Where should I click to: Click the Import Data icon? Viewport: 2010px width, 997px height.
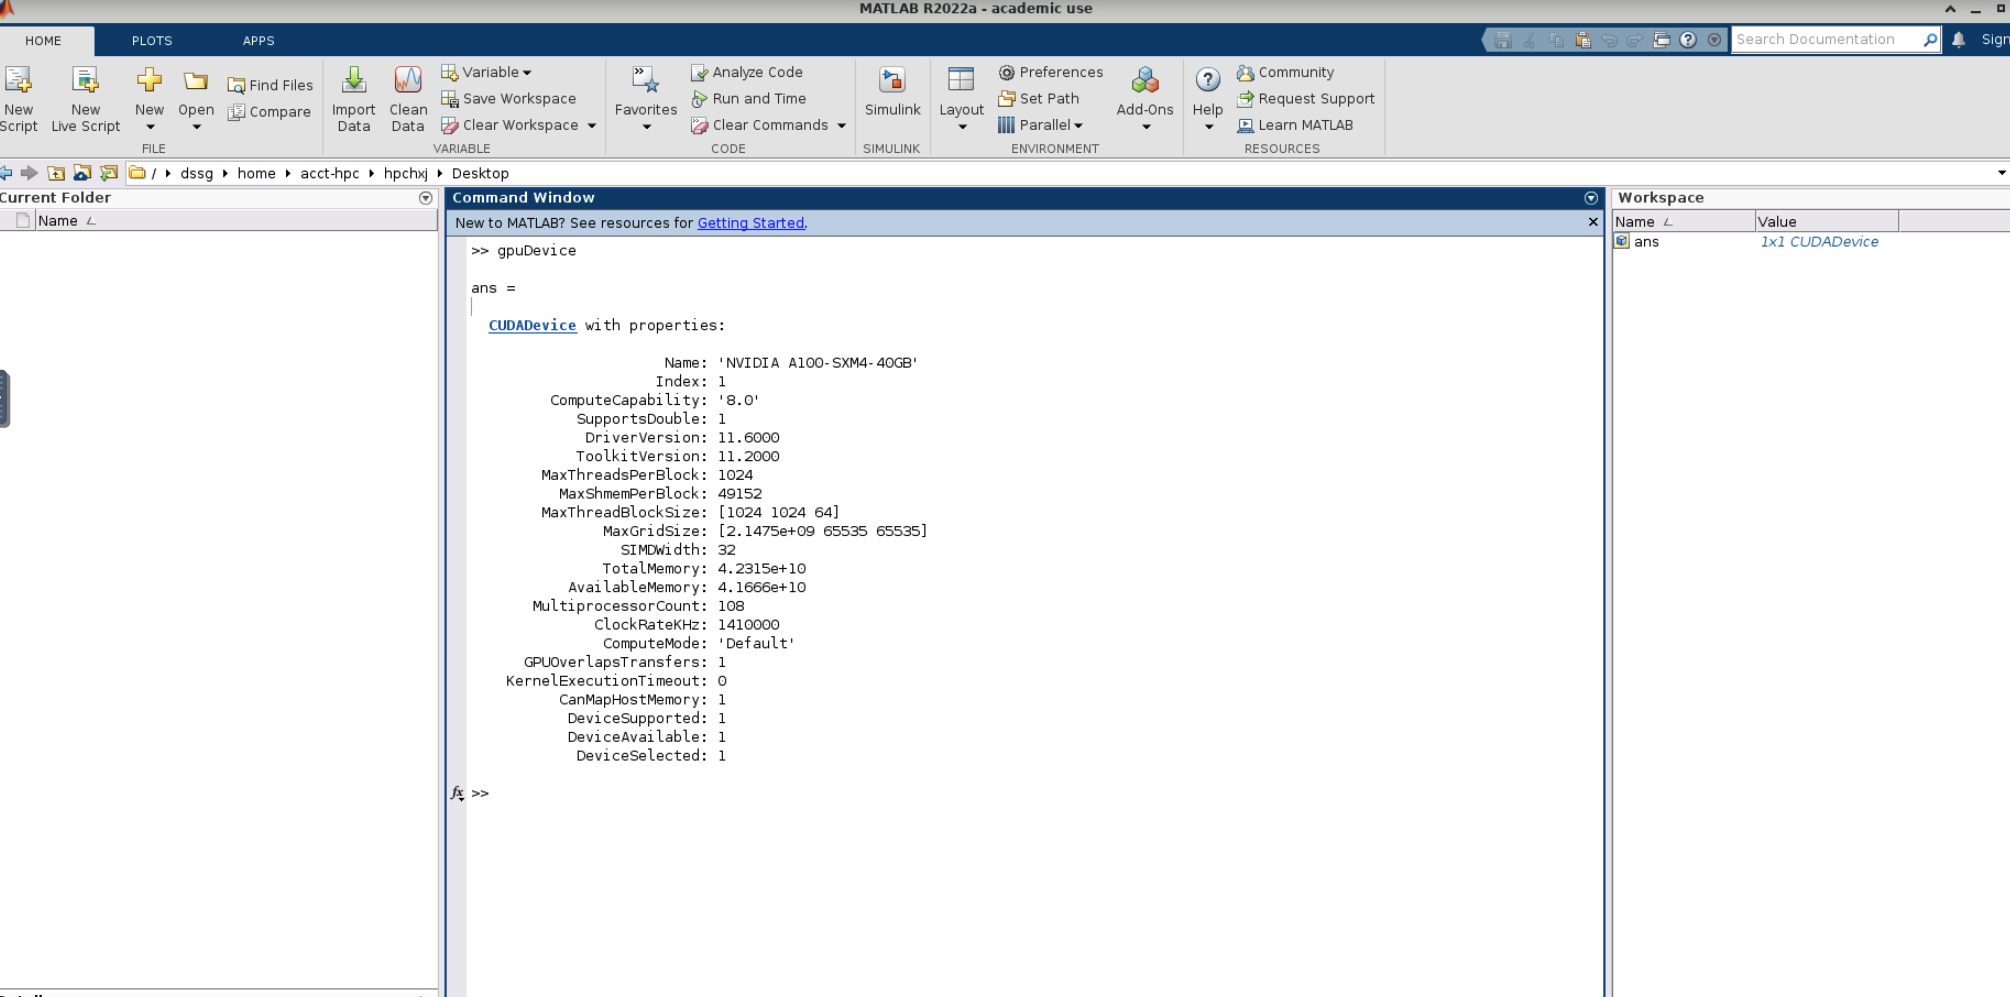(354, 80)
